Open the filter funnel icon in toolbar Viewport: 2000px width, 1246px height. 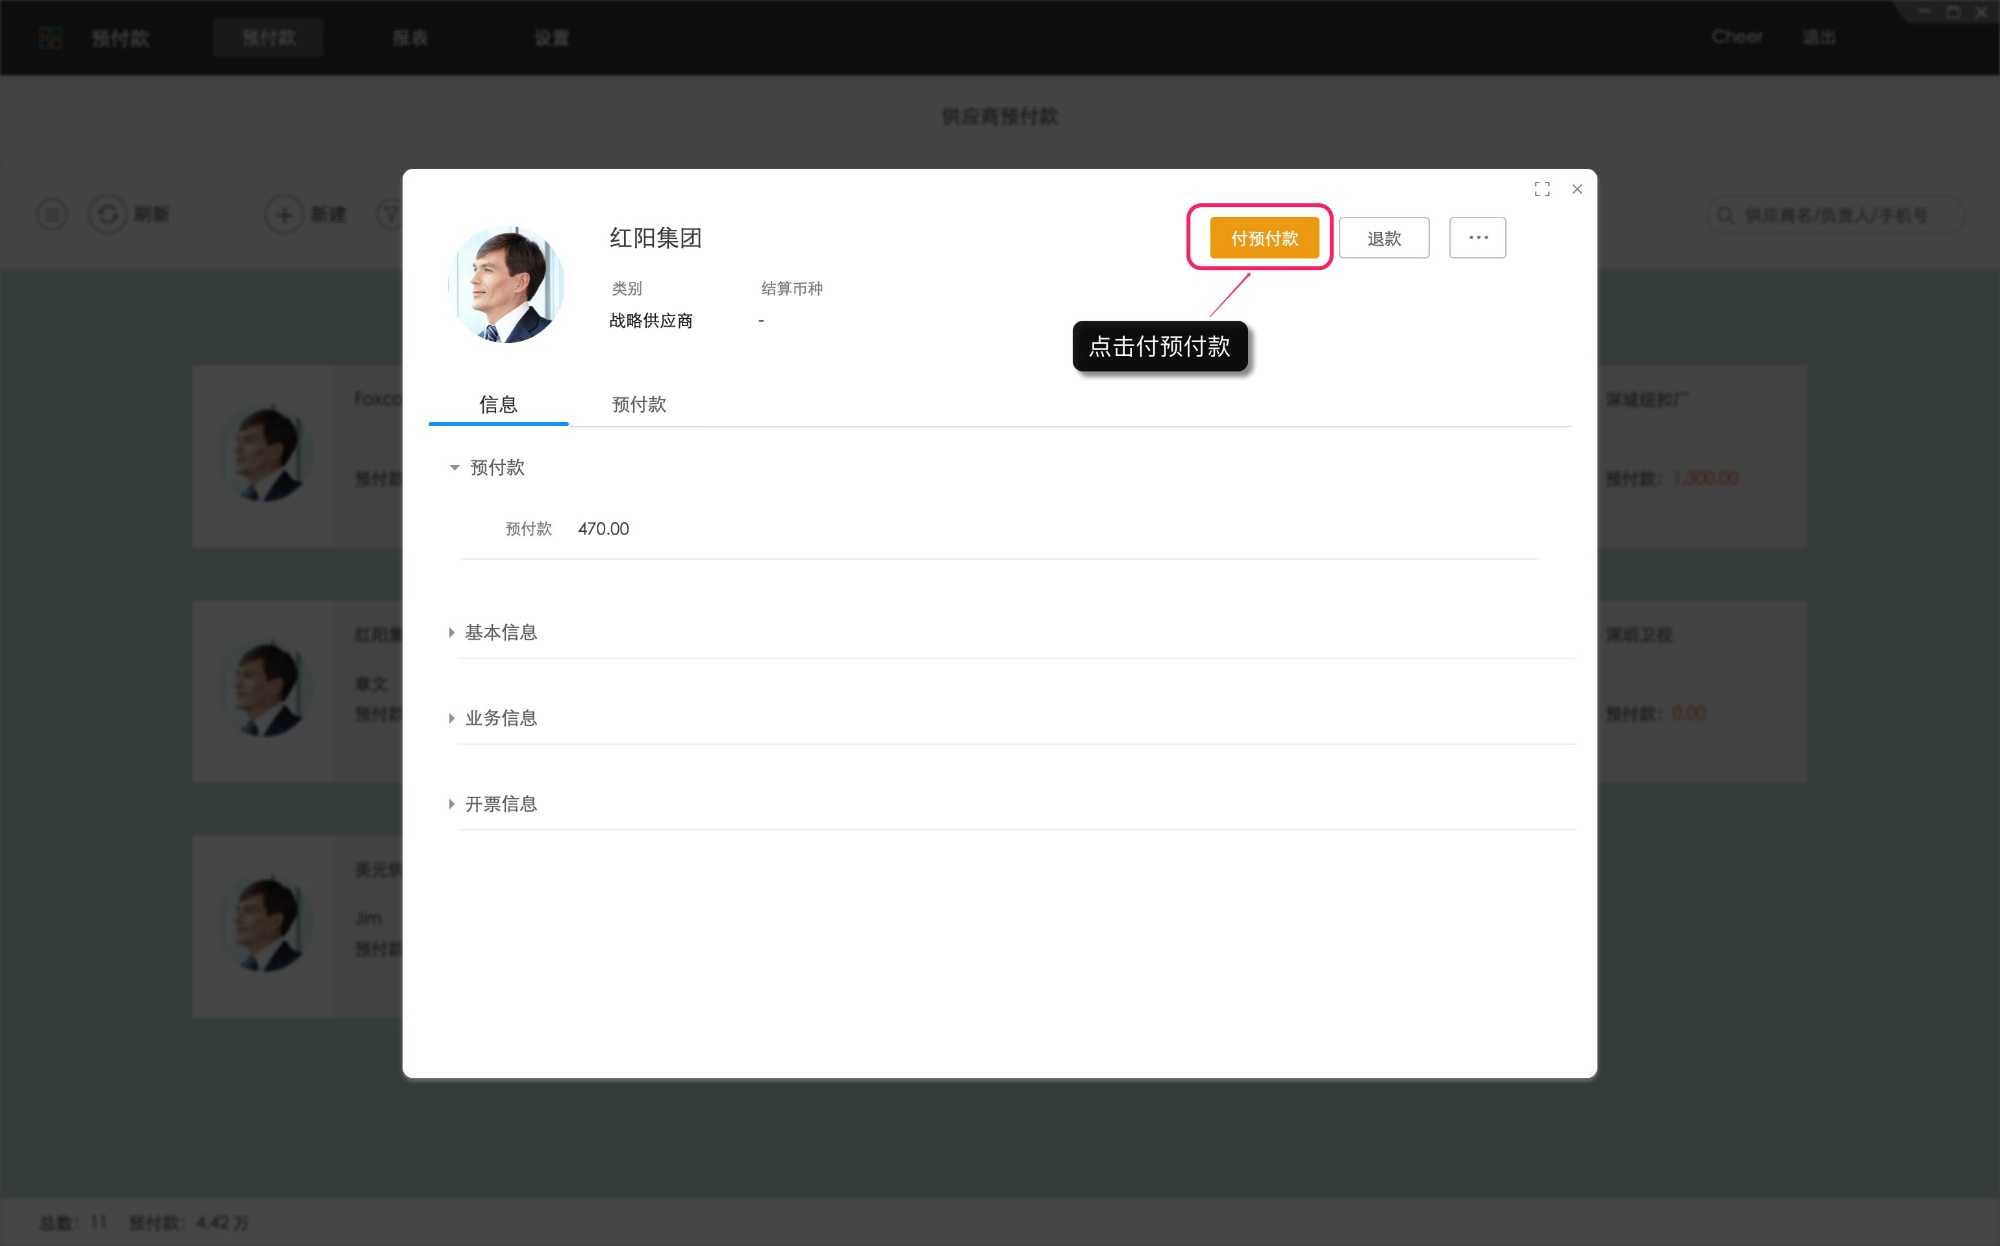point(392,214)
